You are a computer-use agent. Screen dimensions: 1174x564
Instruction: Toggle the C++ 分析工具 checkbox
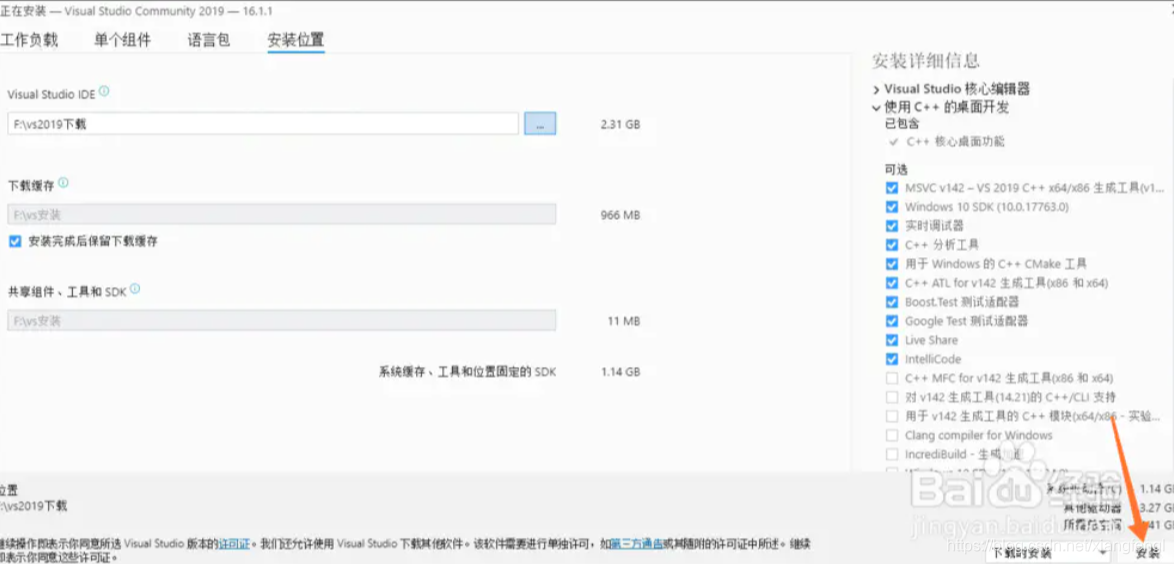[891, 245]
